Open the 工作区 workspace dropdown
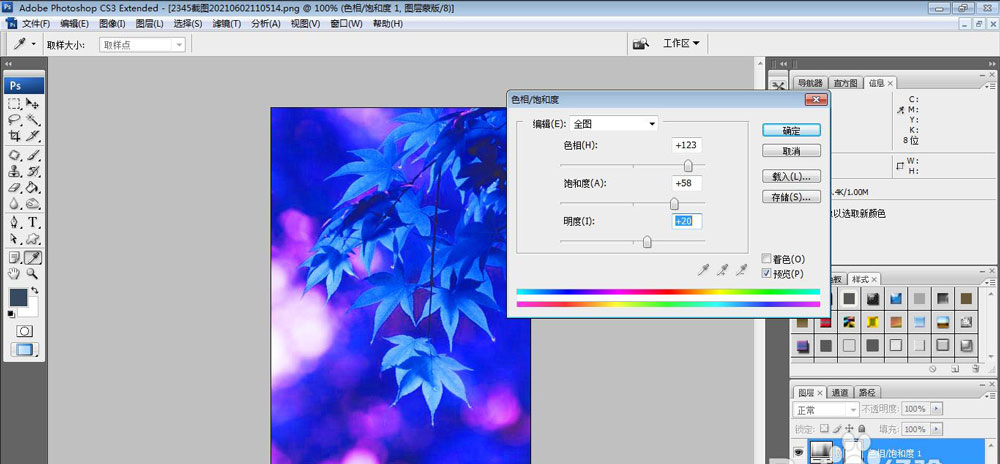This screenshot has height=464, width=1000. pyautogui.click(x=681, y=43)
